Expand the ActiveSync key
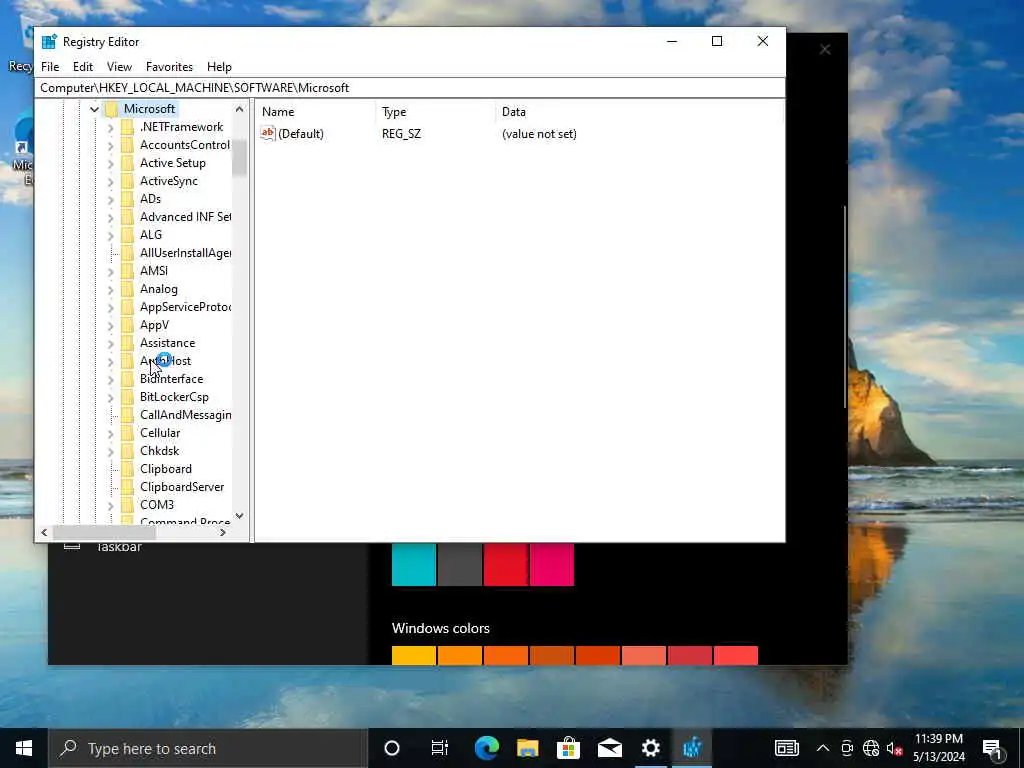Viewport: 1024px width, 768px height. [110, 181]
